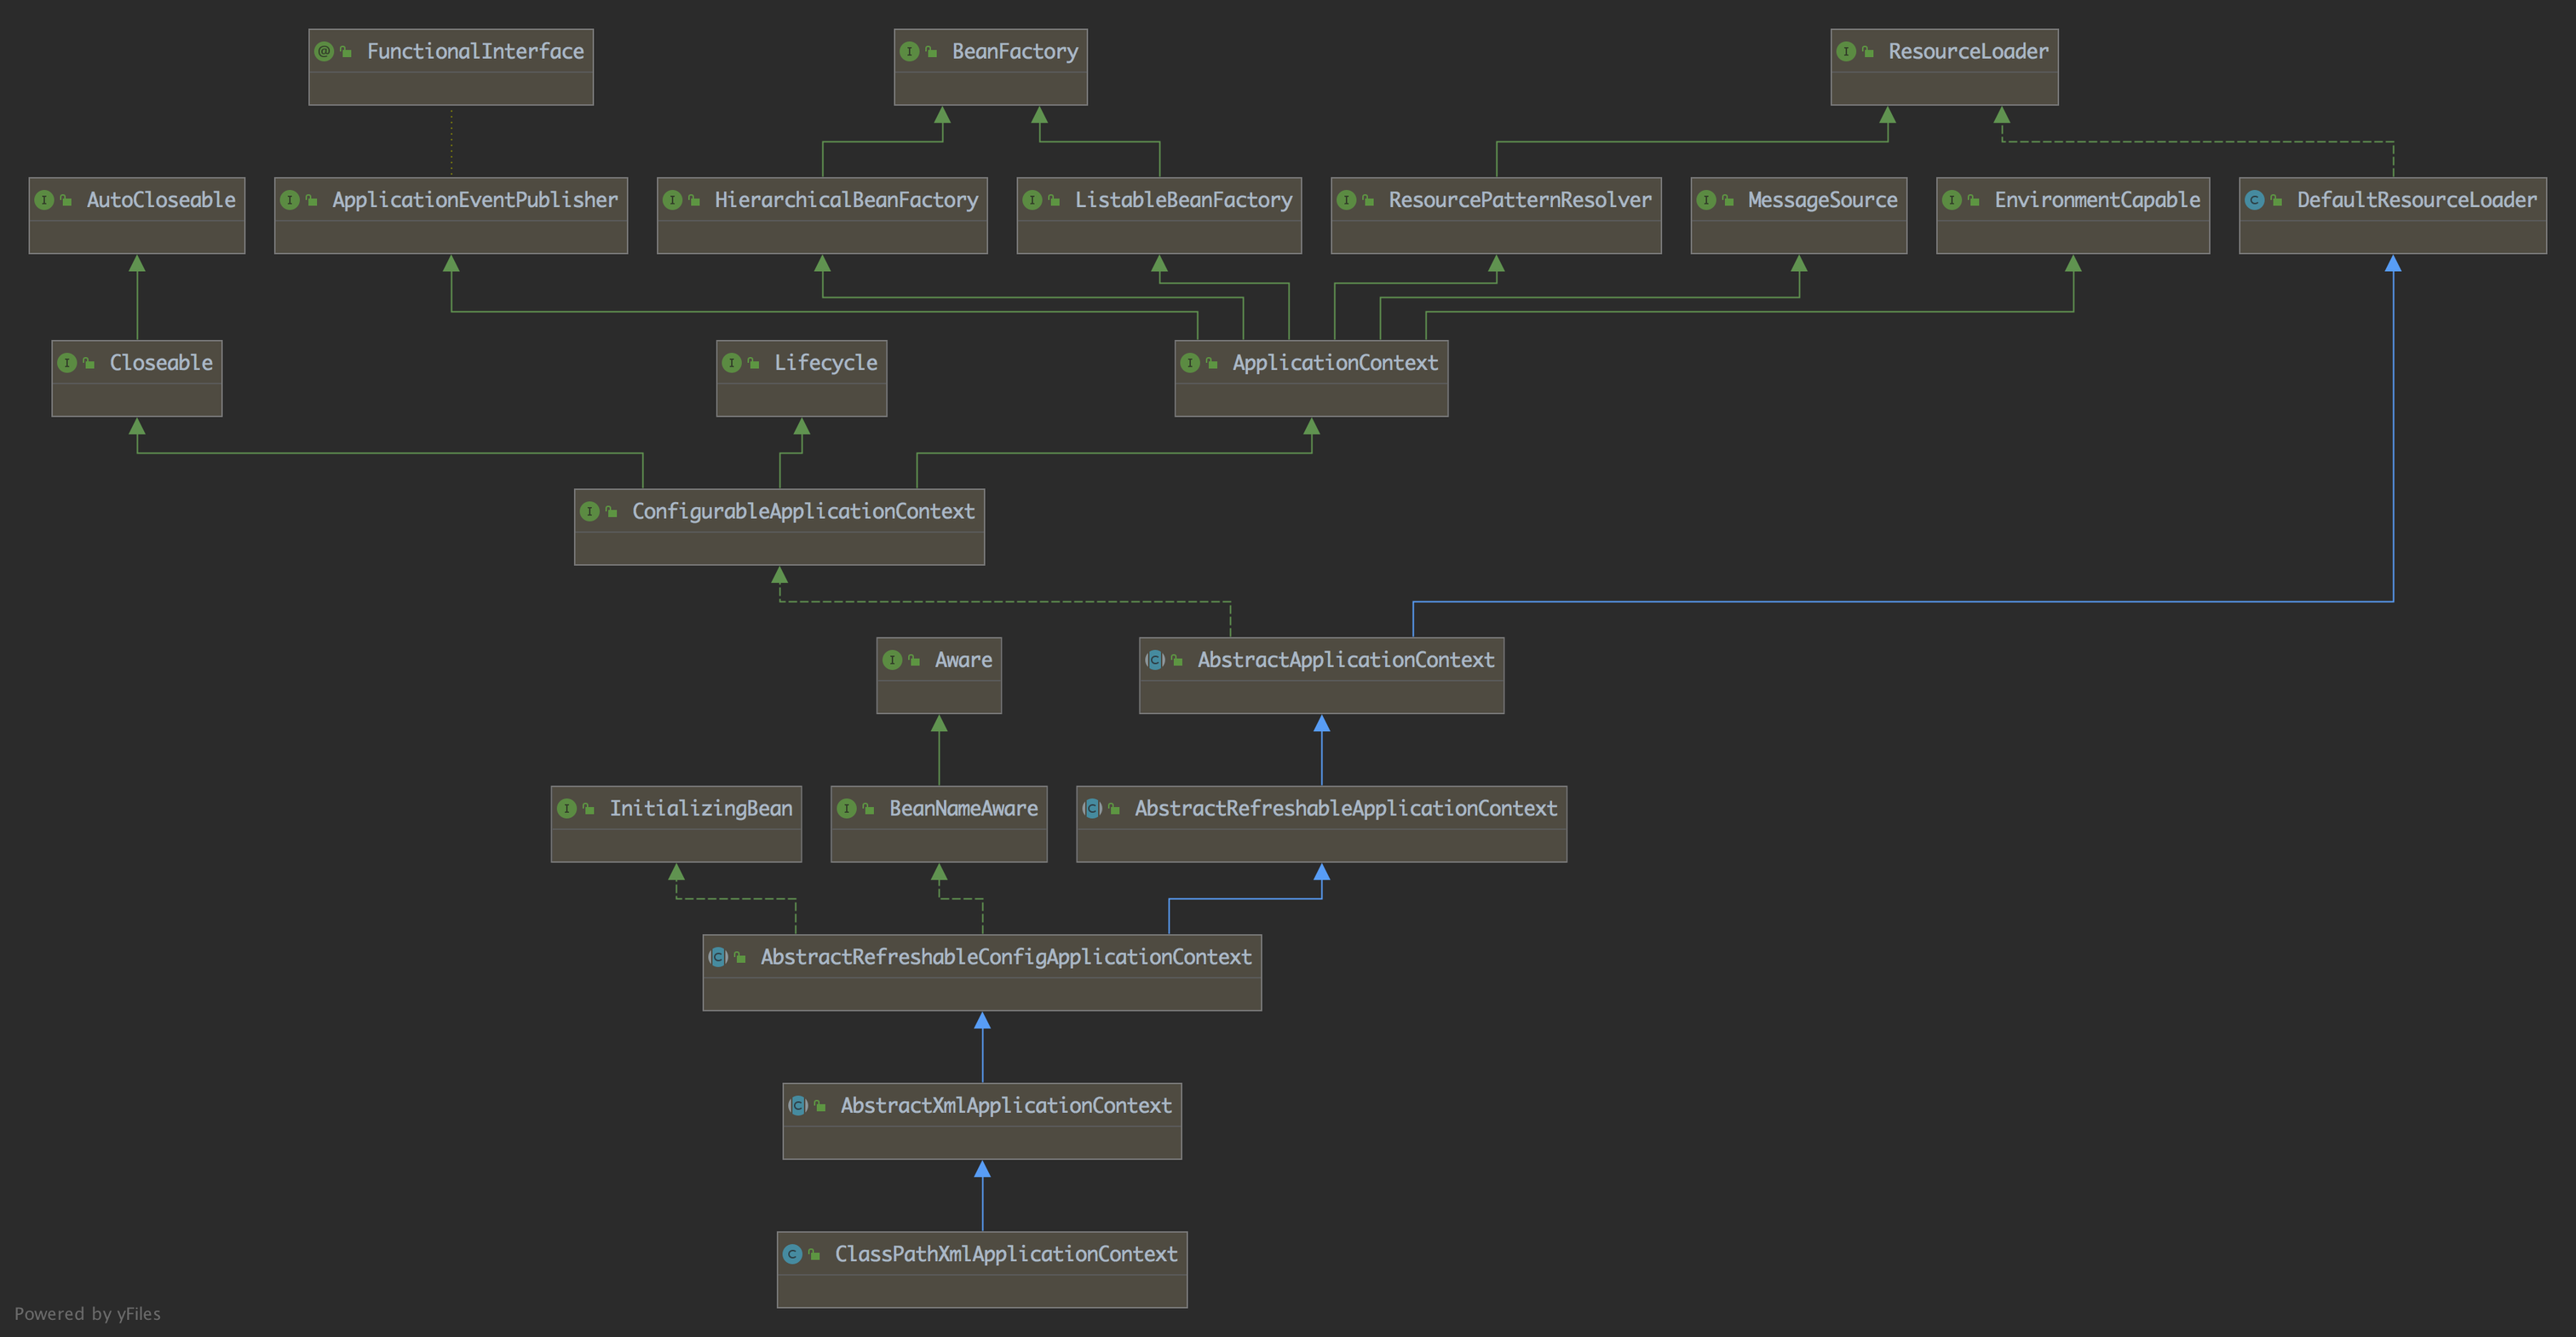2576x1337 pixels.
Task: Click the class icon beside DefaultResourceLoader
Action: (x=2254, y=200)
